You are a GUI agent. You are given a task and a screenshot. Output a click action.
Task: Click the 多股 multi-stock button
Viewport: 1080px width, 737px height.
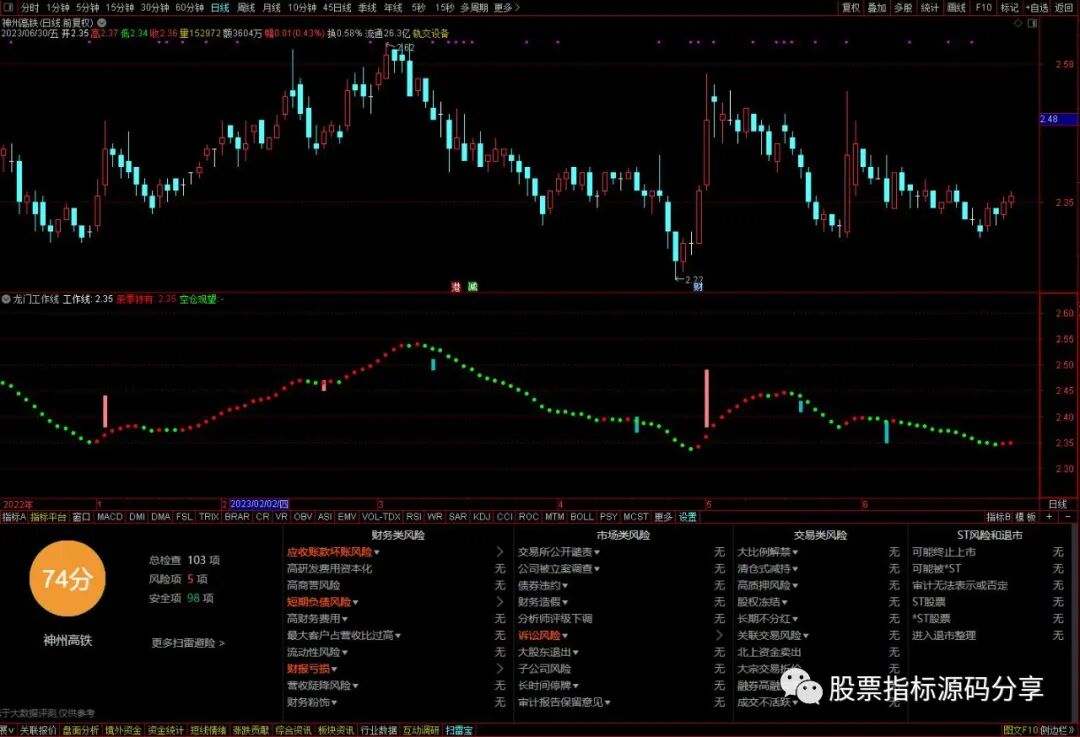click(x=903, y=8)
